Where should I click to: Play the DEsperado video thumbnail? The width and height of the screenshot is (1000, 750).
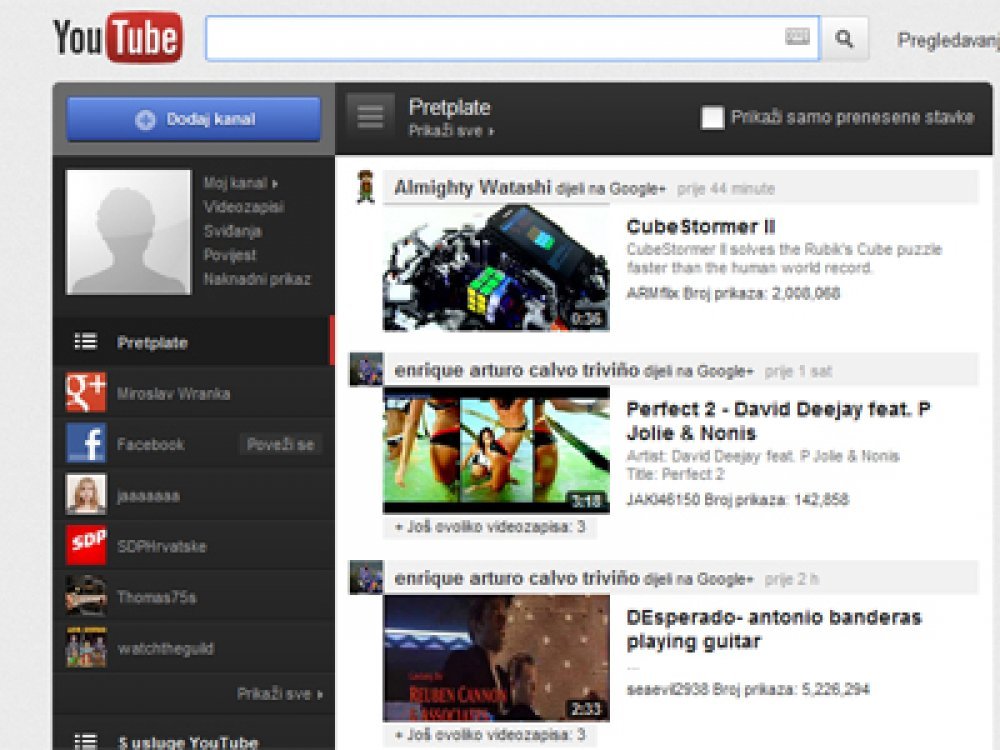[496, 658]
